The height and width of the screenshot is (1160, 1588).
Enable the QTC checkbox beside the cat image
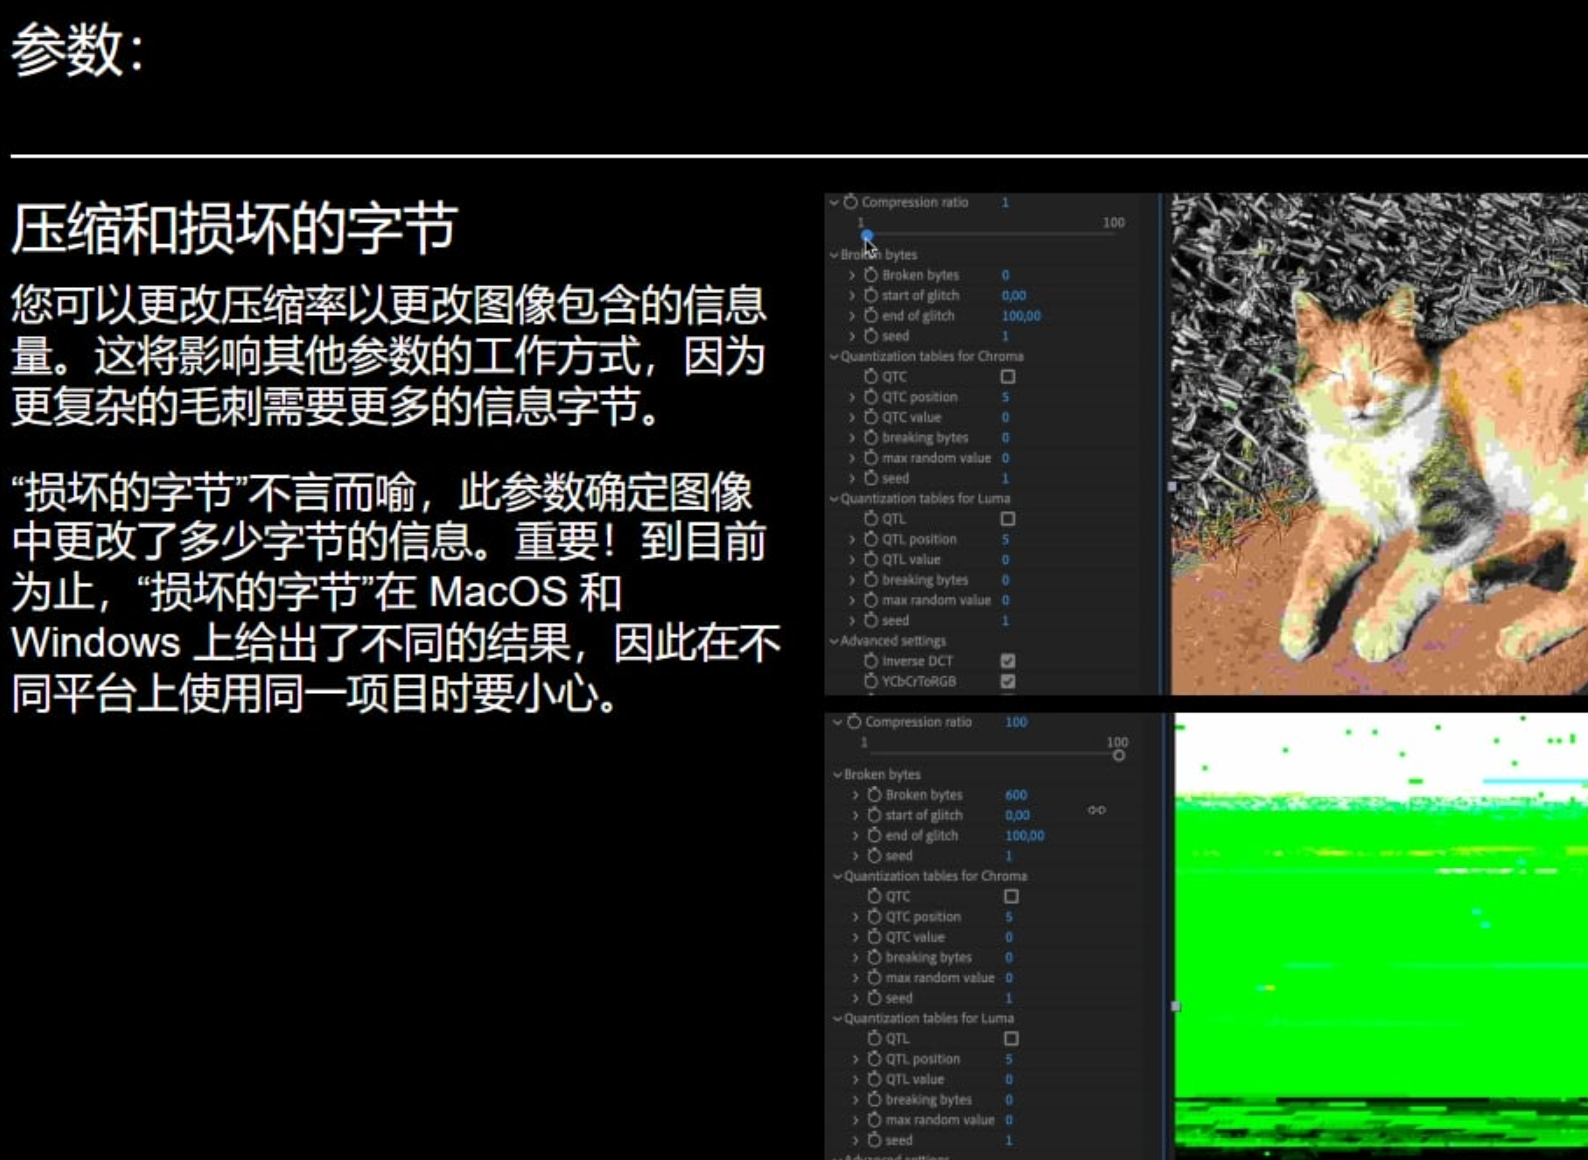[x=1008, y=377]
